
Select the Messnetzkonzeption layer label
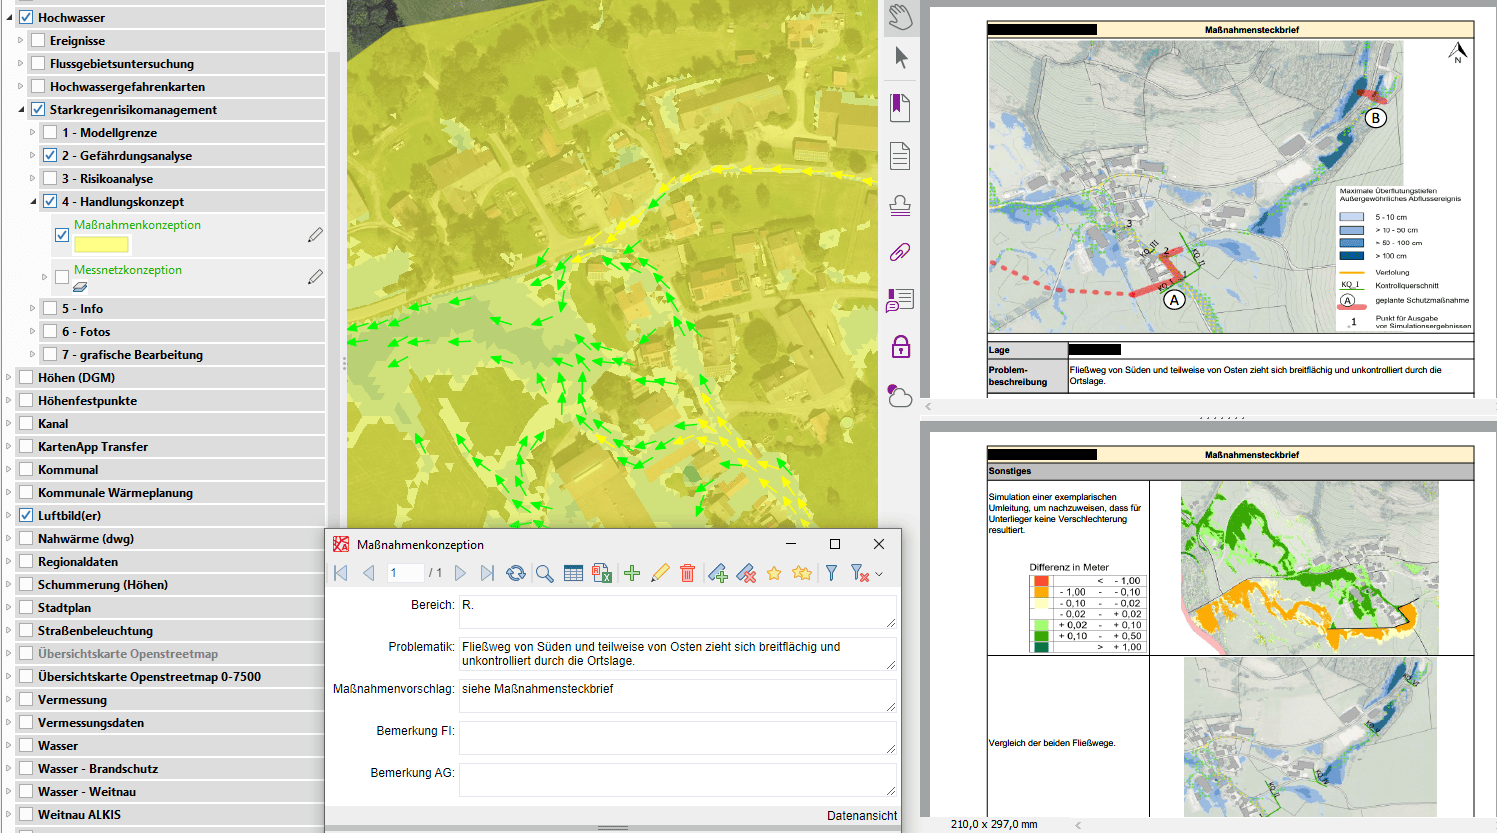point(128,270)
